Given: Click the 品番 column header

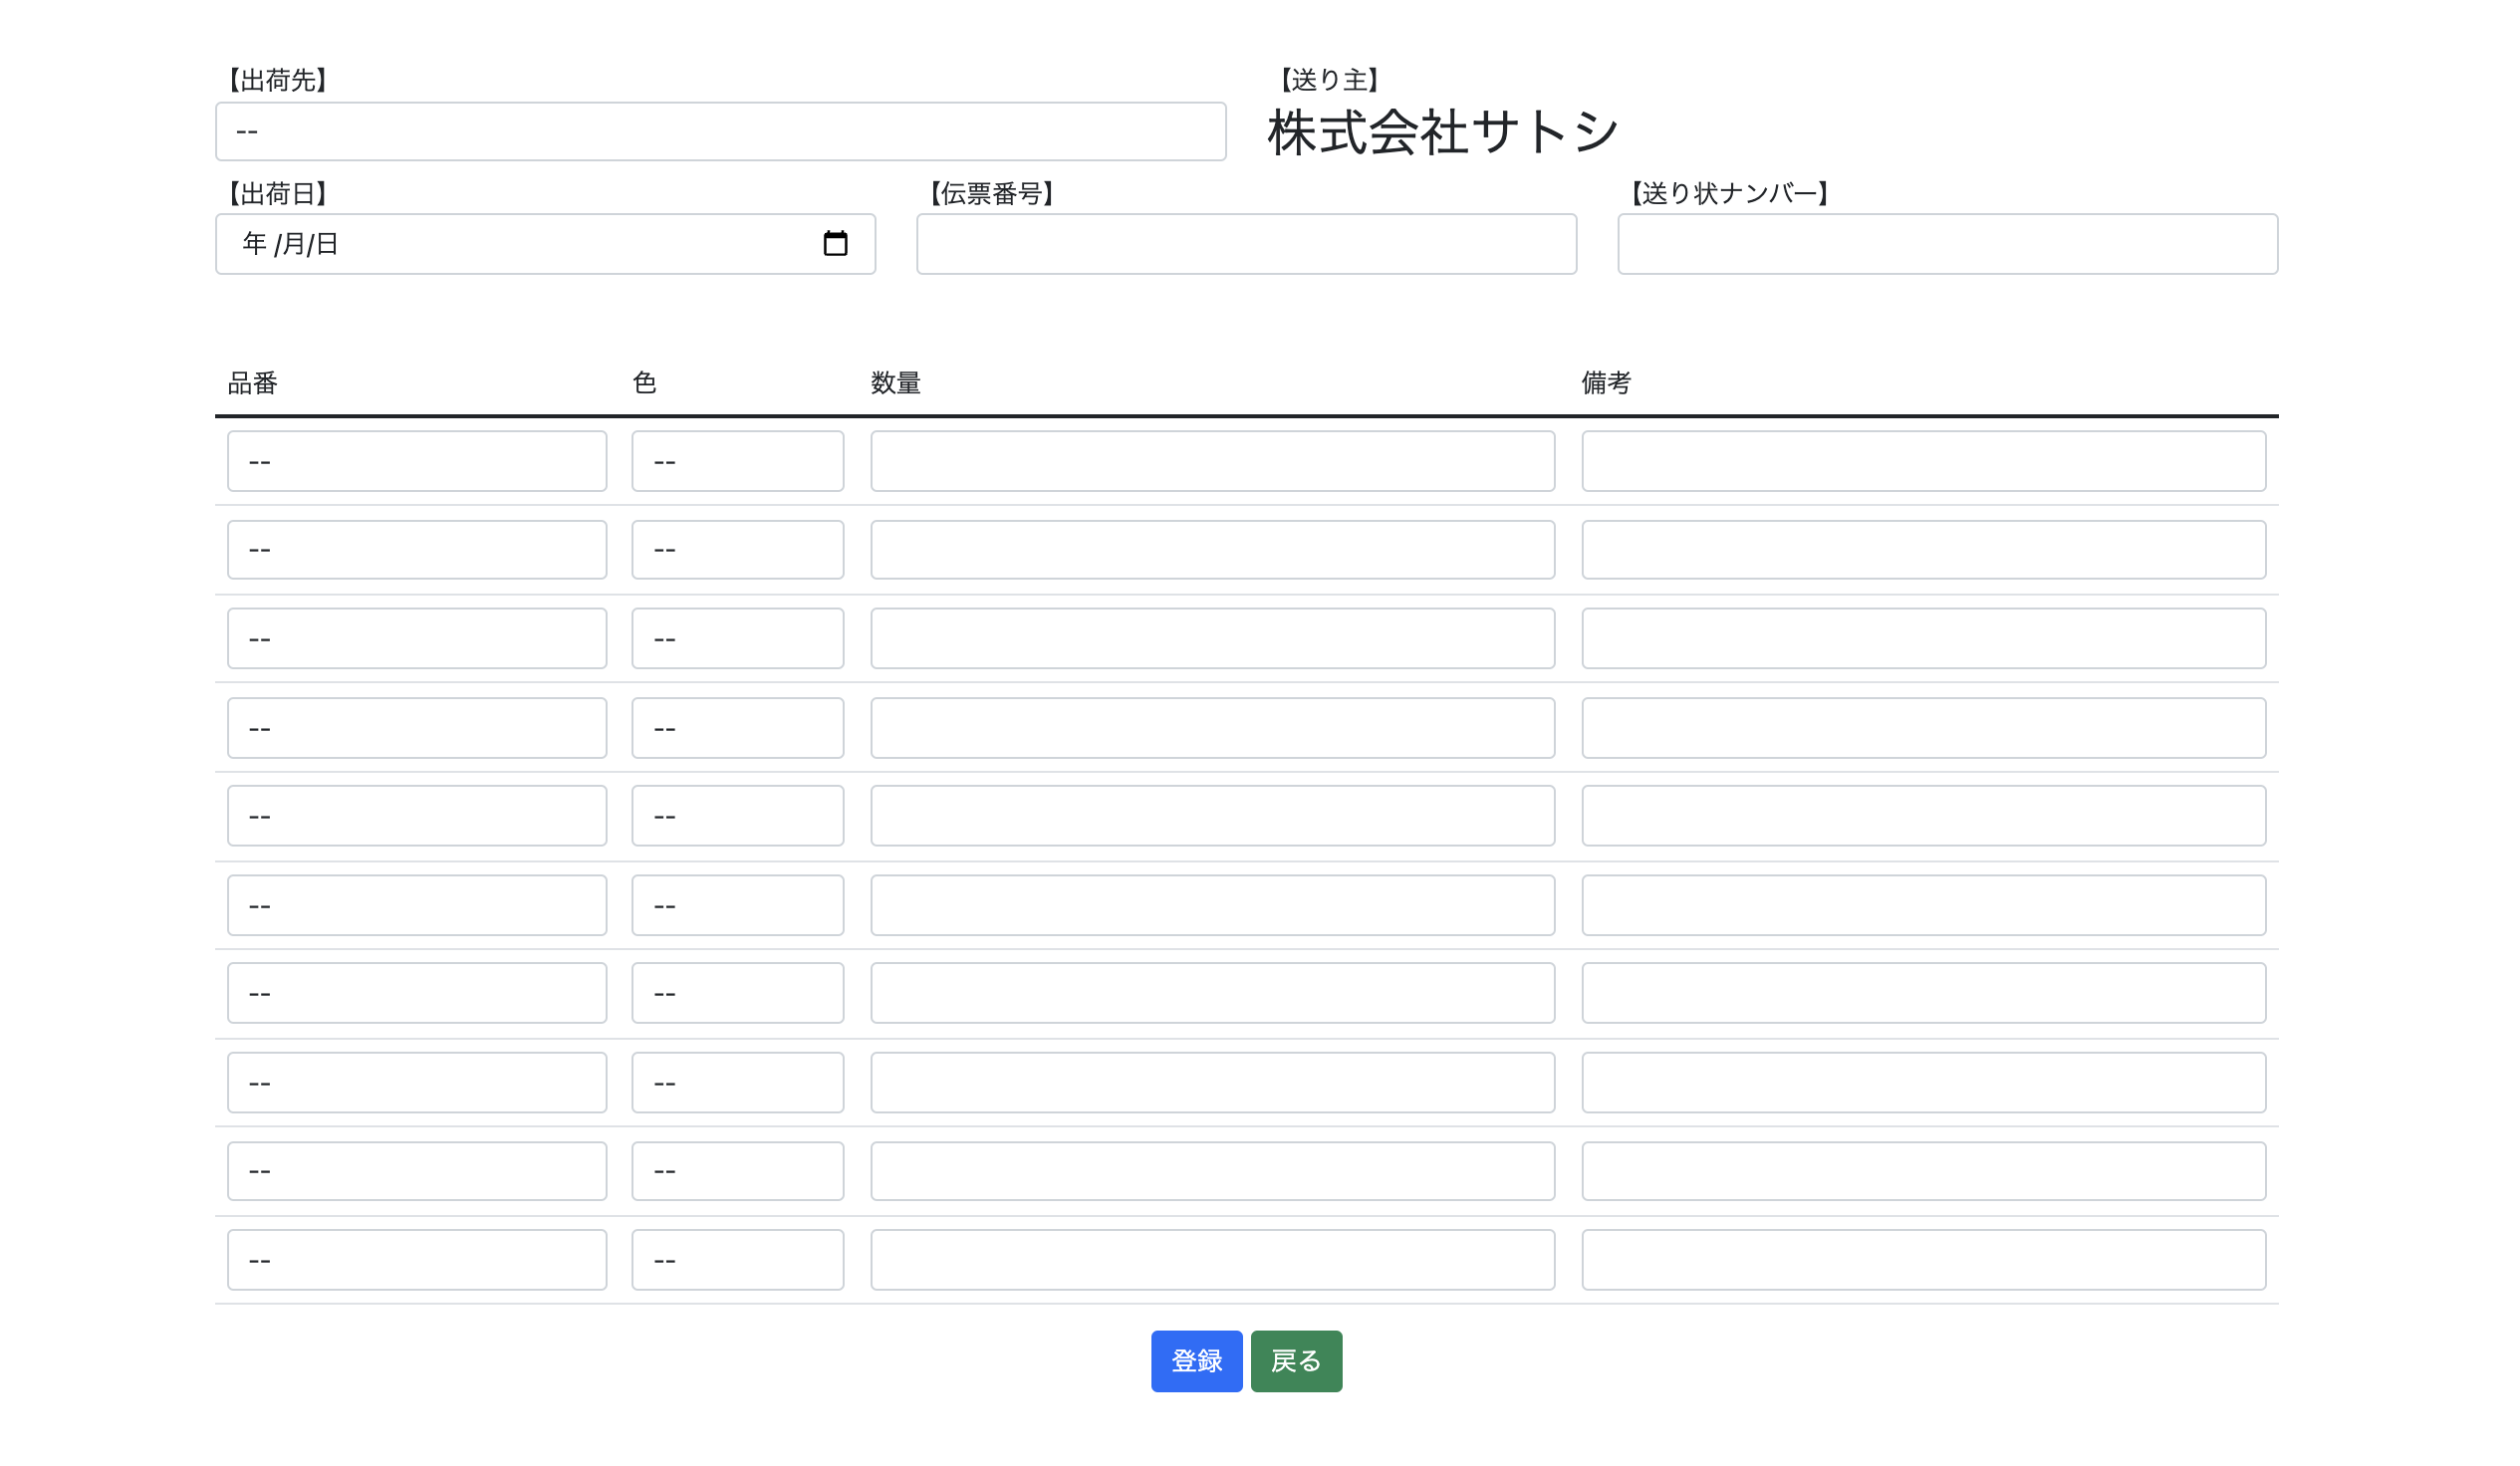Looking at the screenshot, I should coord(252,383).
